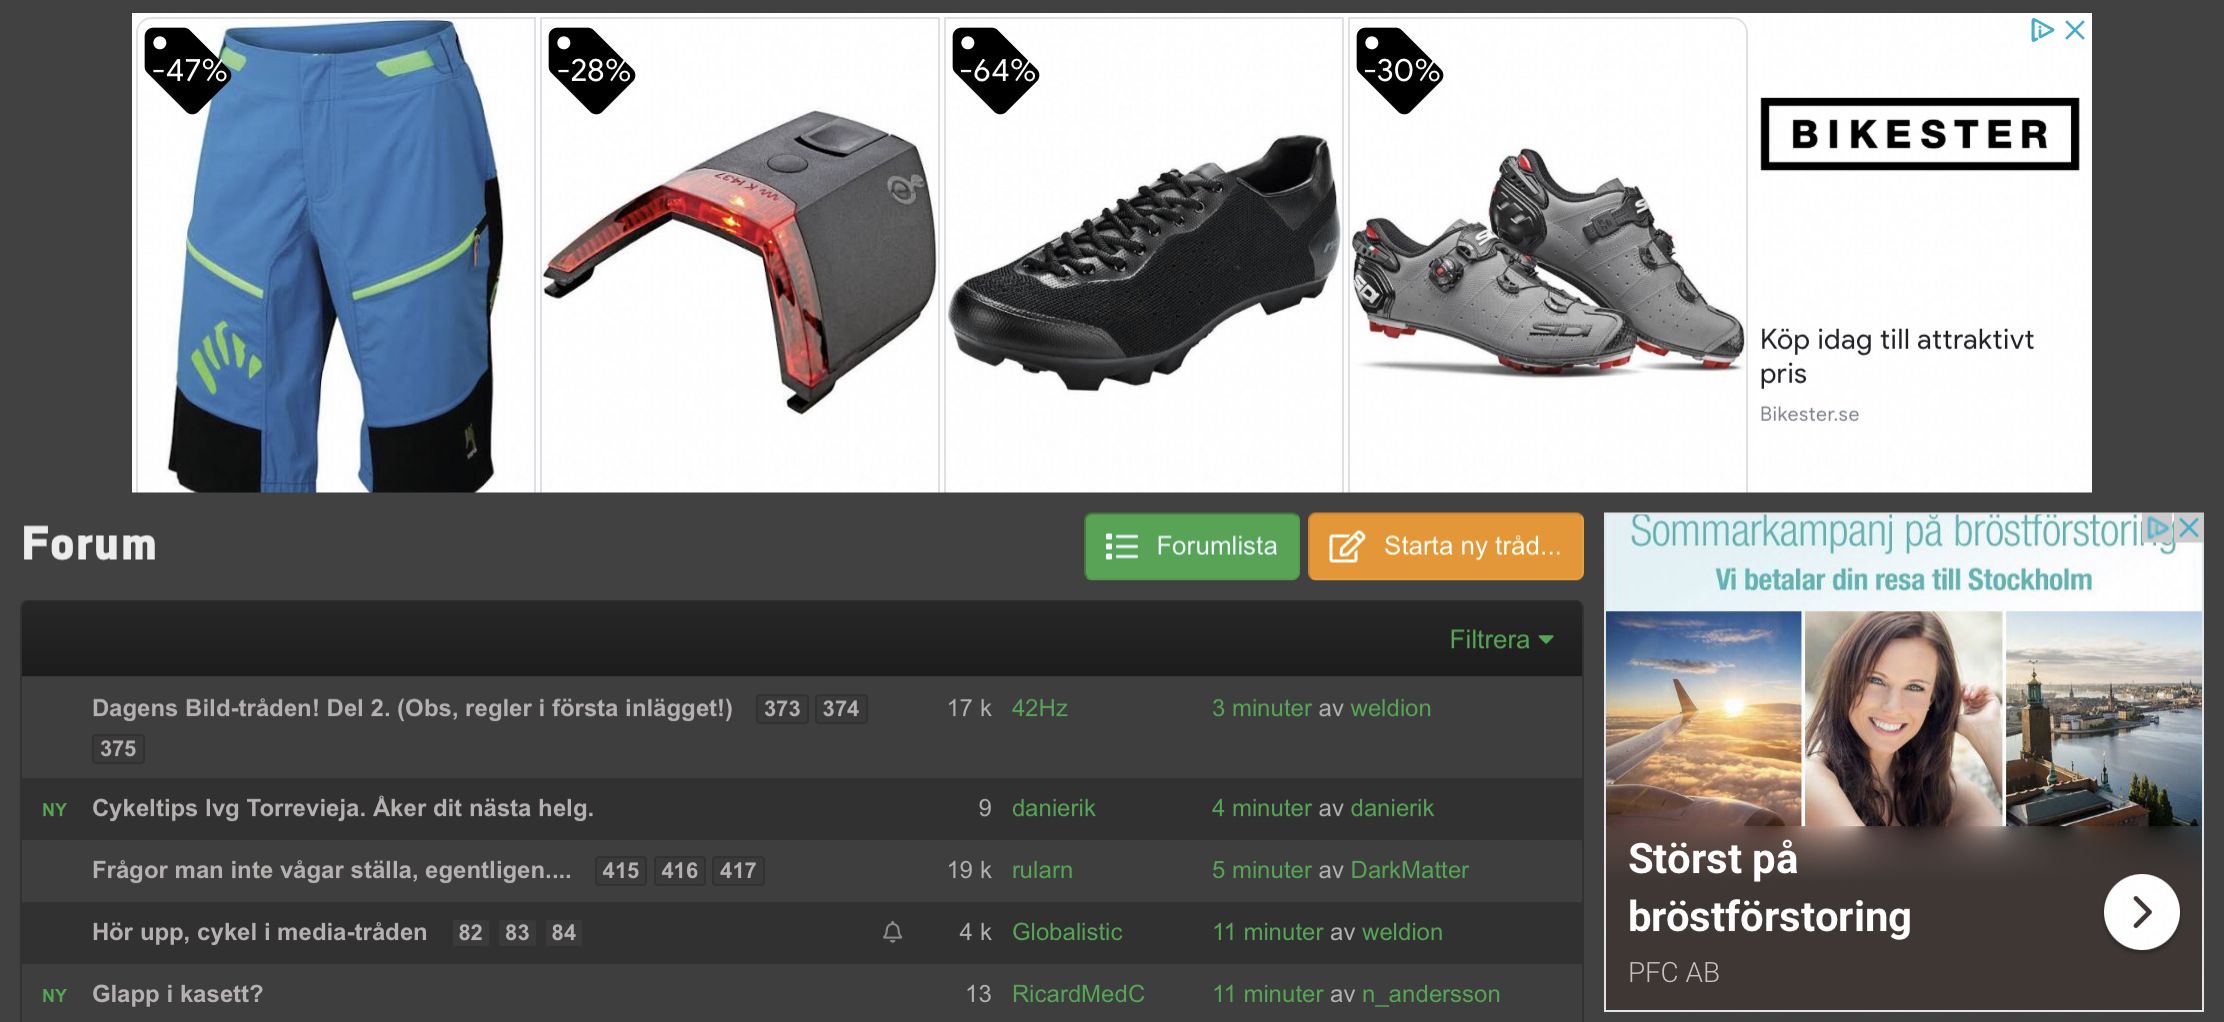
Task: Close the bröstförstoring side ad with X
Action: pyautogui.click(x=2188, y=527)
